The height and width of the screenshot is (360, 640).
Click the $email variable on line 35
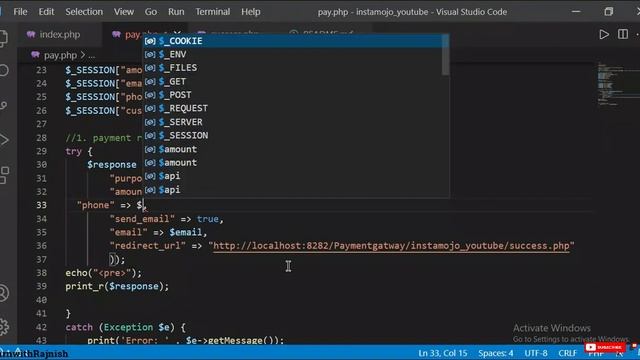185,232
